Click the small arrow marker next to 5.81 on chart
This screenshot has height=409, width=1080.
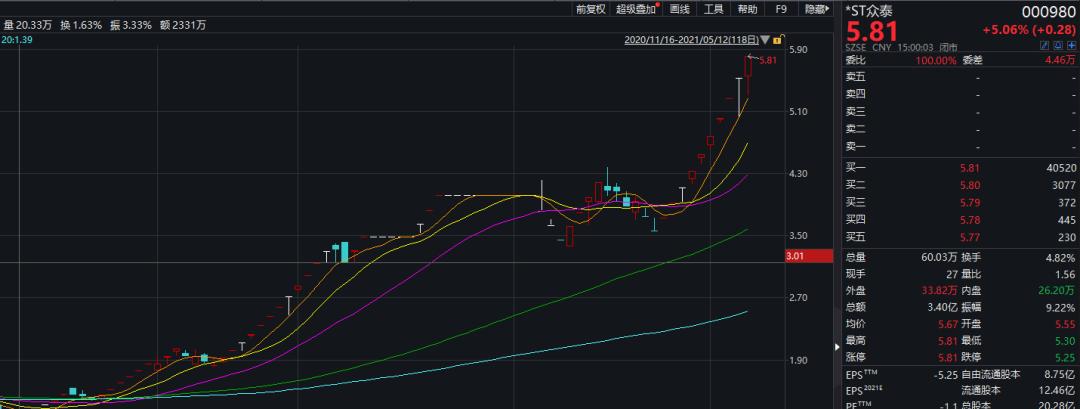tap(752, 57)
